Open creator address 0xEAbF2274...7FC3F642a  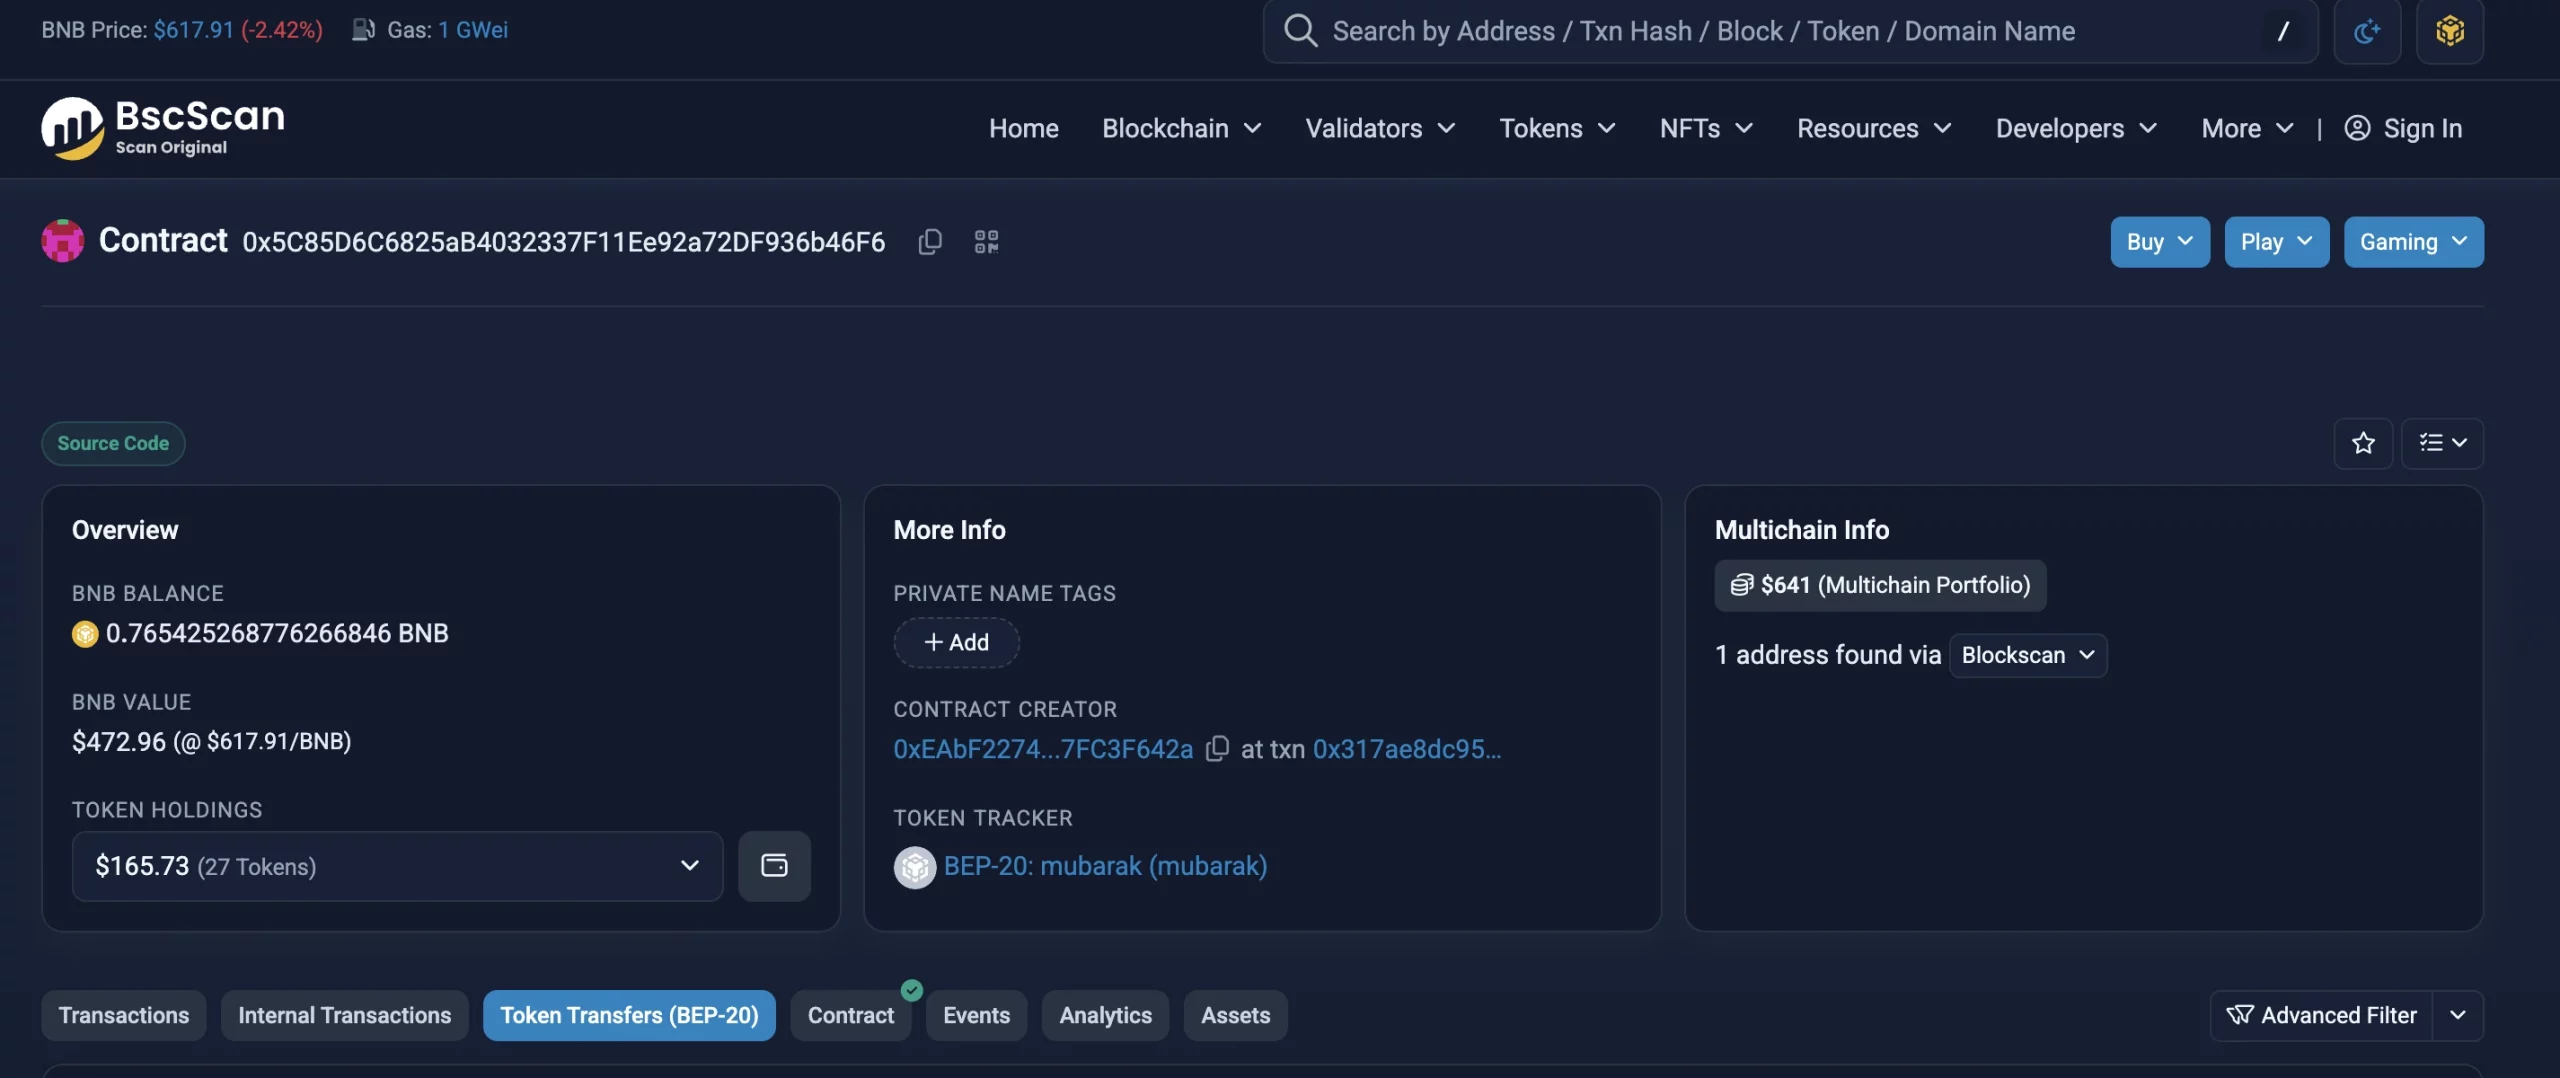[1043, 749]
